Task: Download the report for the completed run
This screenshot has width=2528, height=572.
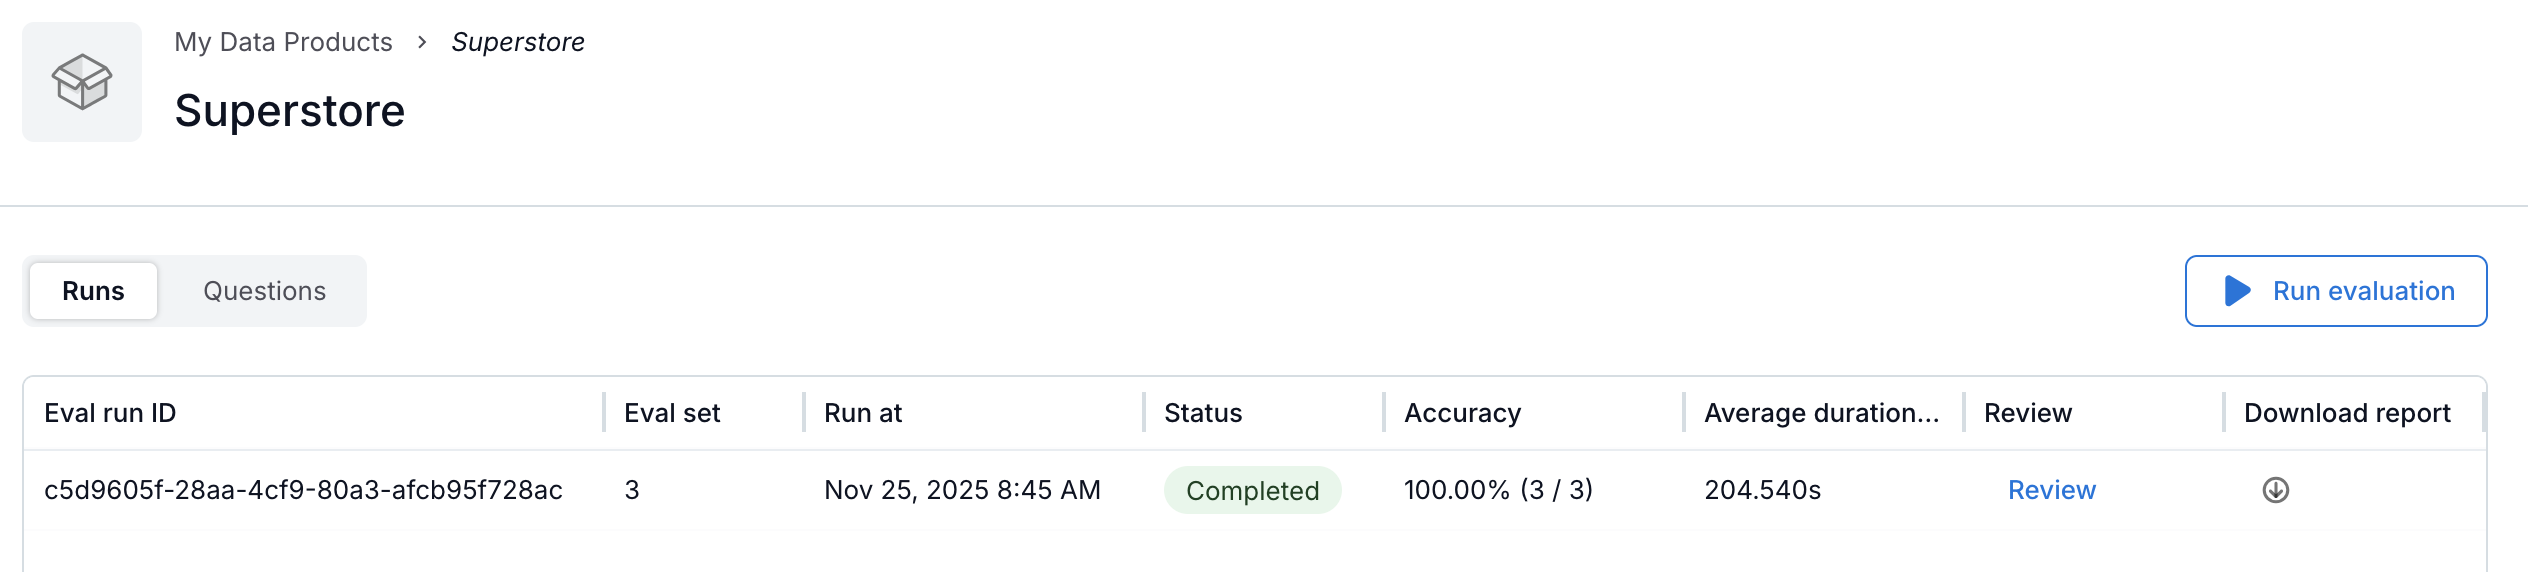Action: point(2275,490)
